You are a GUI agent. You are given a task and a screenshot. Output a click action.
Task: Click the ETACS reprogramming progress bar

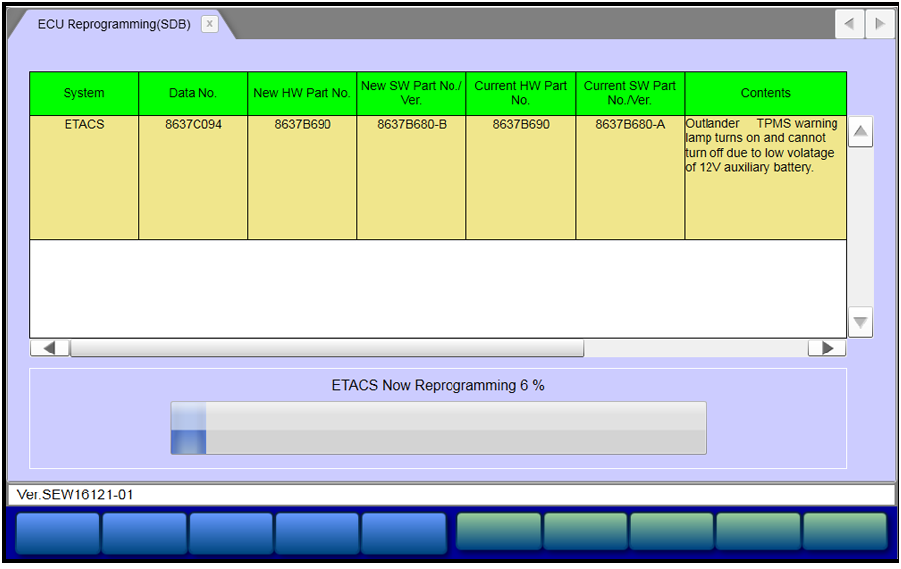point(438,428)
